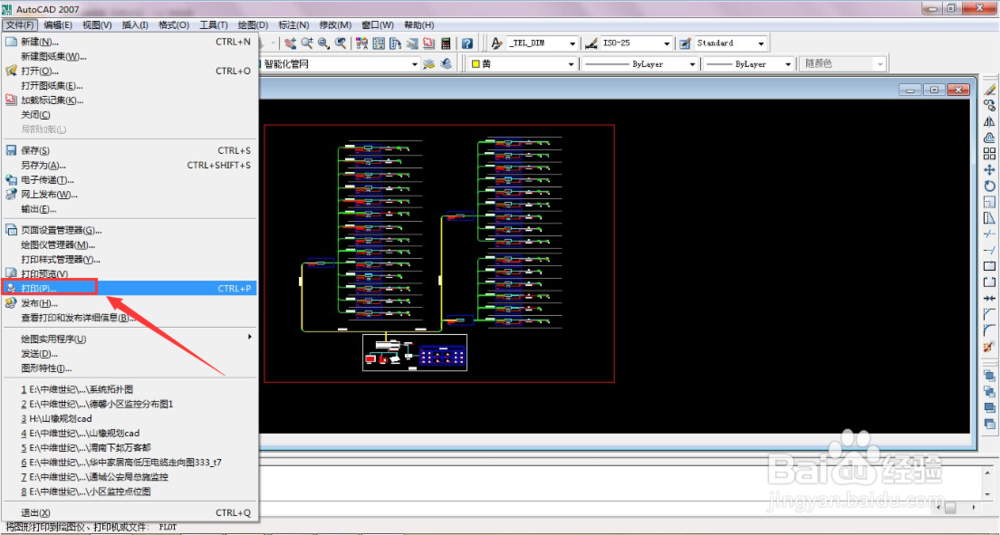The image size is (1000, 535).
Task: Open recent file 8 小区监控点位图
Action: click(x=129, y=492)
